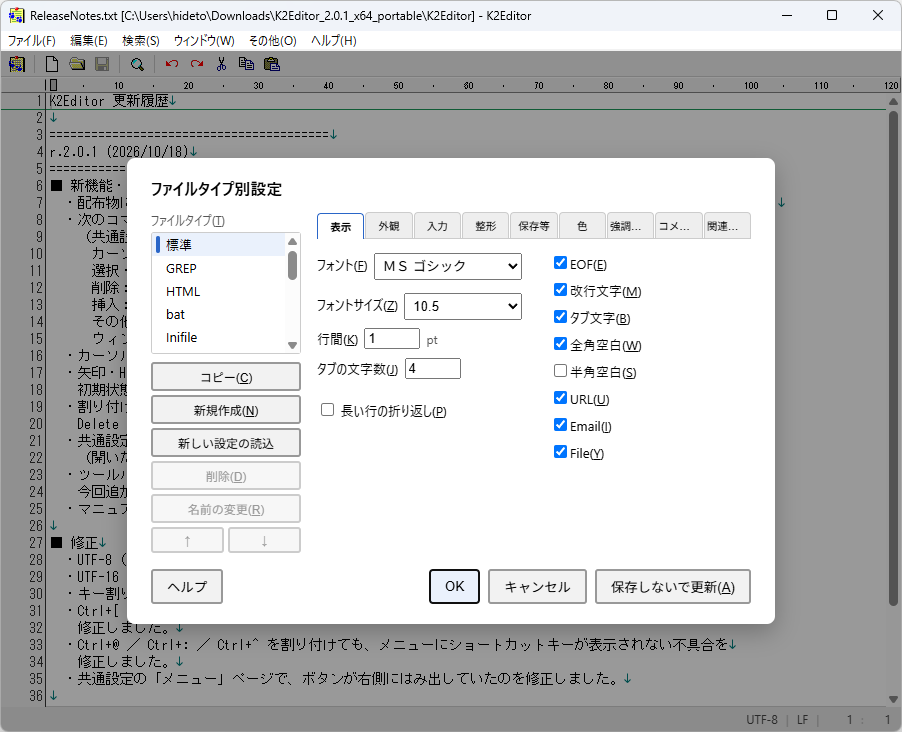Switch to the 外観 tab
The height and width of the screenshot is (732, 902).
click(389, 226)
